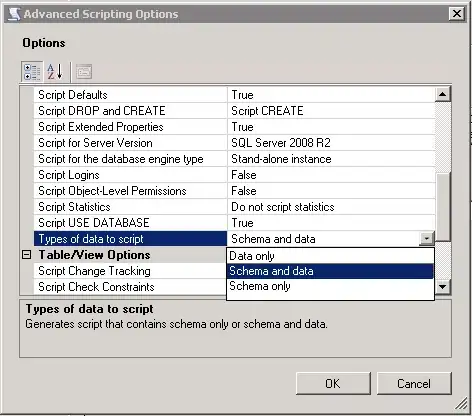This screenshot has width=472, height=416.
Task: Select the Script Logins property row
Action: (130, 175)
